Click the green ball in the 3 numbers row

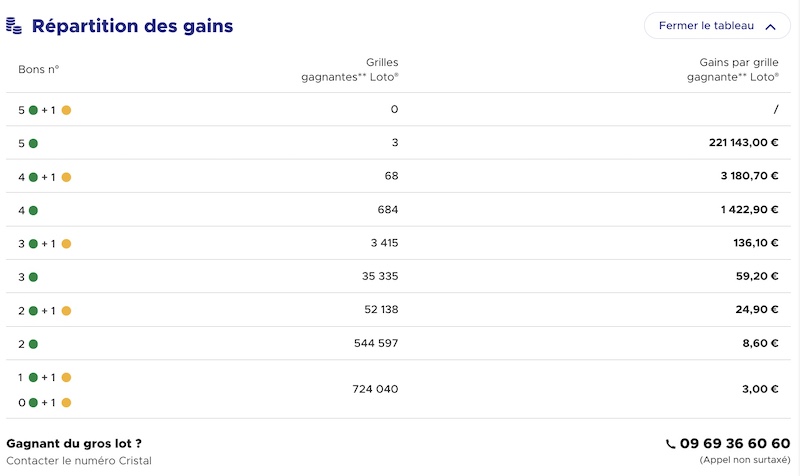click(33, 277)
